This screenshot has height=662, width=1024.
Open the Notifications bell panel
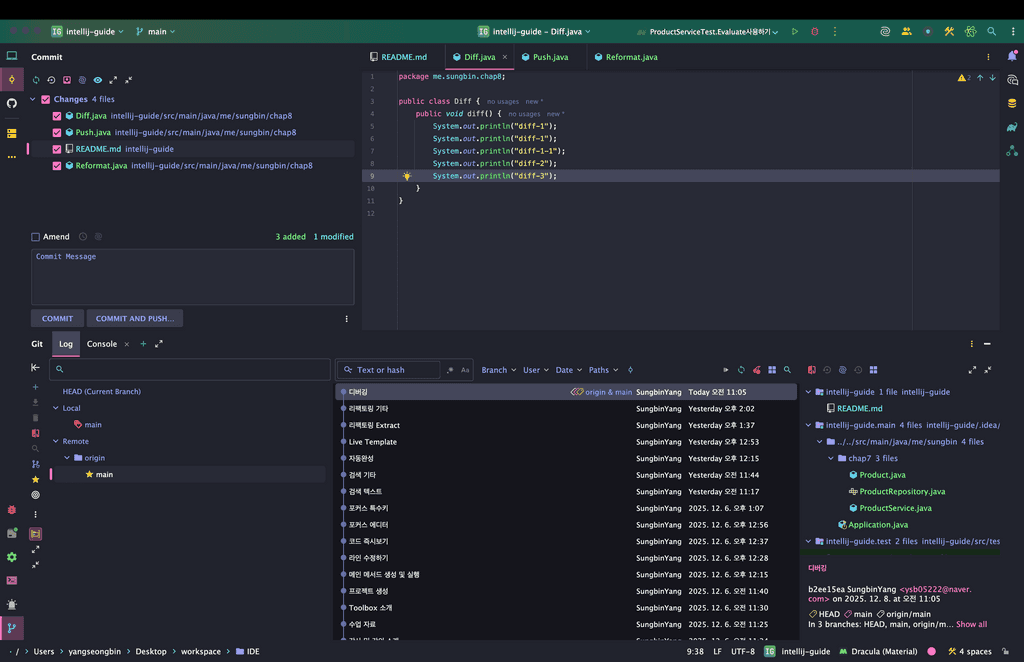point(1012,56)
